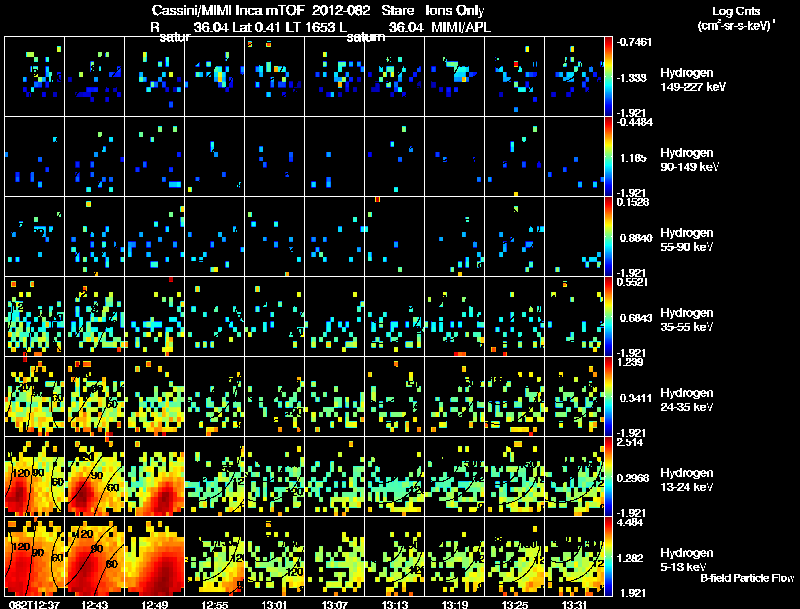This screenshot has width=800, height=609.
Task: Select the 13-24 keV panel at 12:43
Action: 94,476
